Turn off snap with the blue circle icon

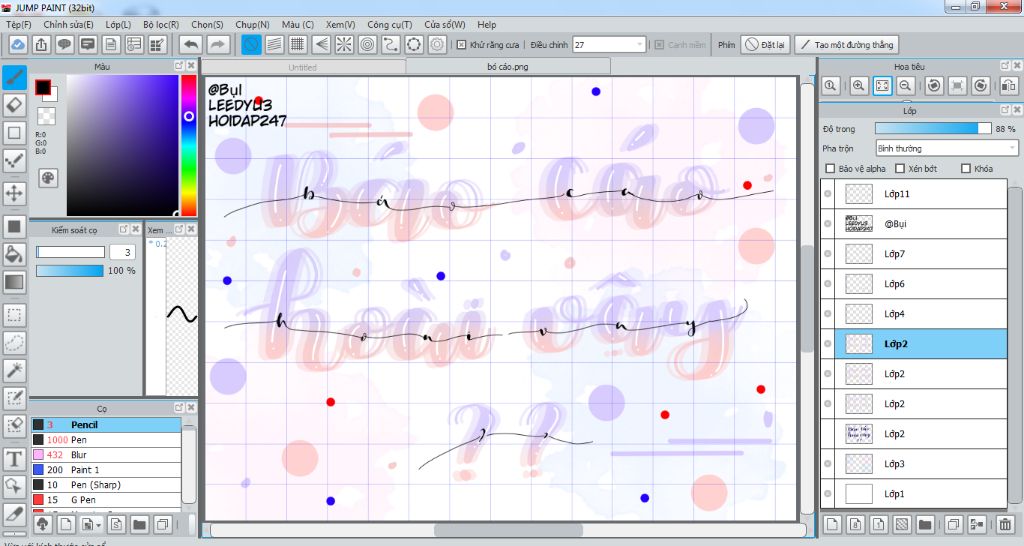[x=251, y=44]
